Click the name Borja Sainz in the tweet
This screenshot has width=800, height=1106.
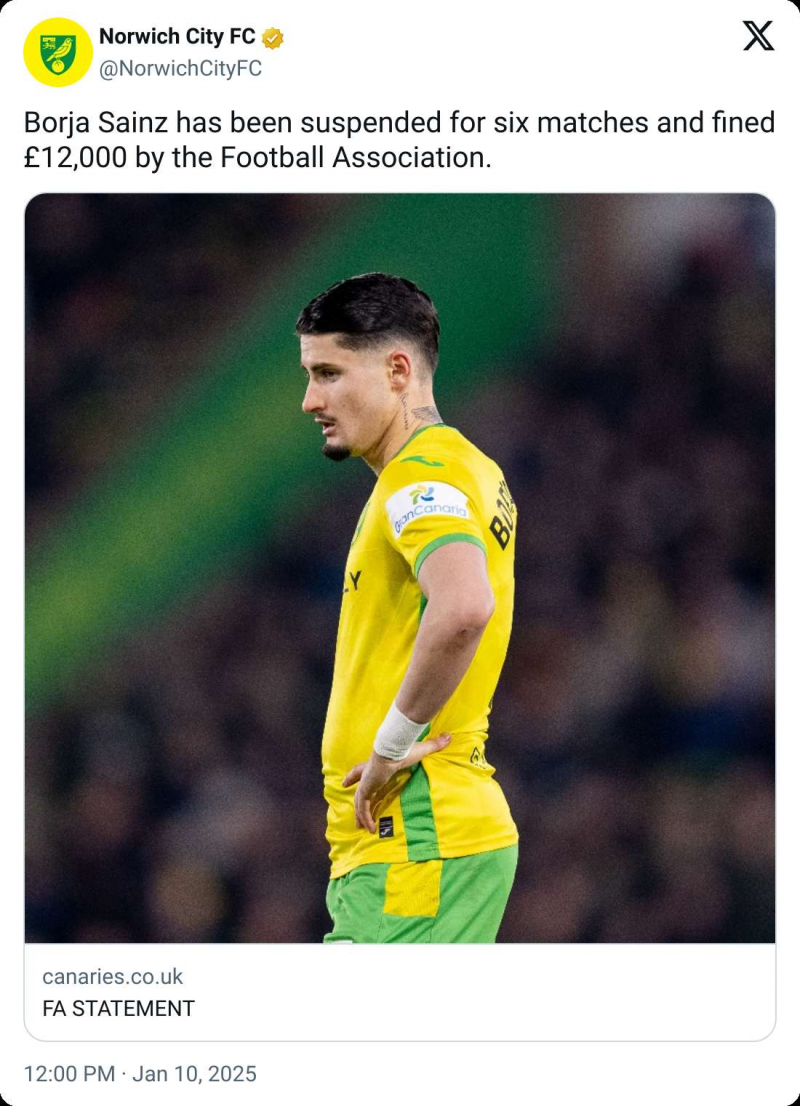pyautogui.click(x=96, y=123)
